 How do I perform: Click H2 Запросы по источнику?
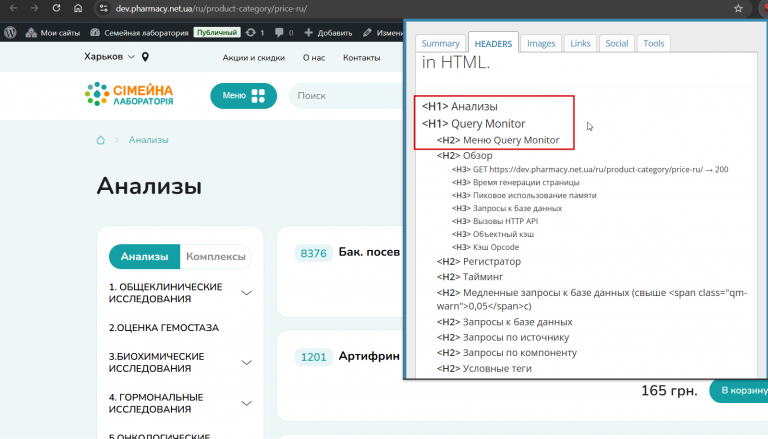pyautogui.click(x=503, y=337)
